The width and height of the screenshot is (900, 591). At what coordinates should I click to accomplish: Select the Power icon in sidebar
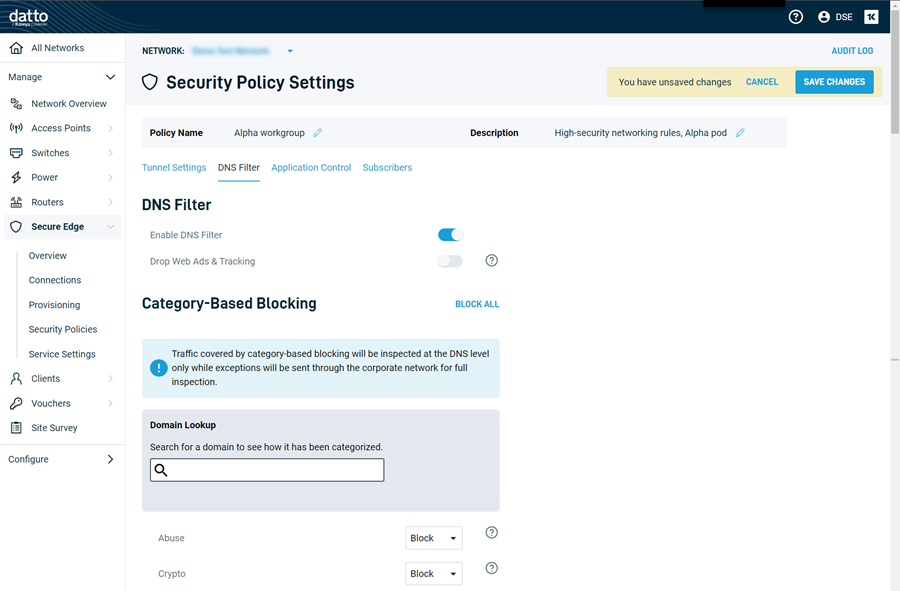pos(16,177)
